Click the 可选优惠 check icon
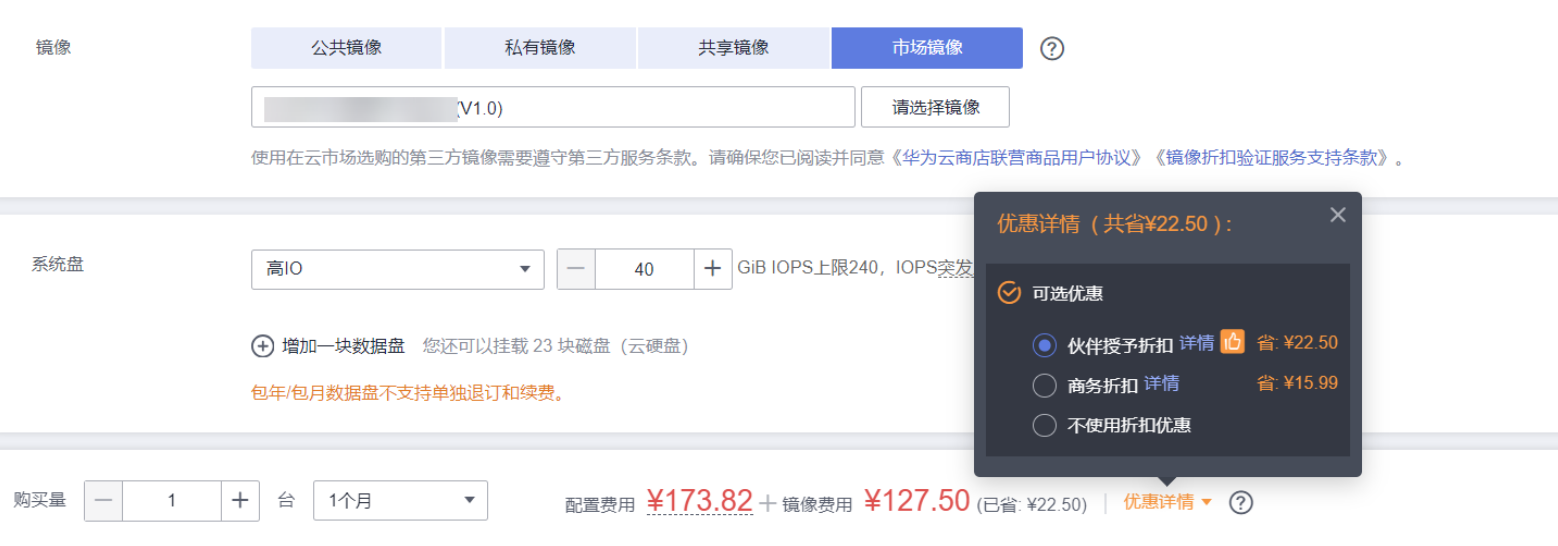Screen dimensions: 1558x546 [1010, 293]
